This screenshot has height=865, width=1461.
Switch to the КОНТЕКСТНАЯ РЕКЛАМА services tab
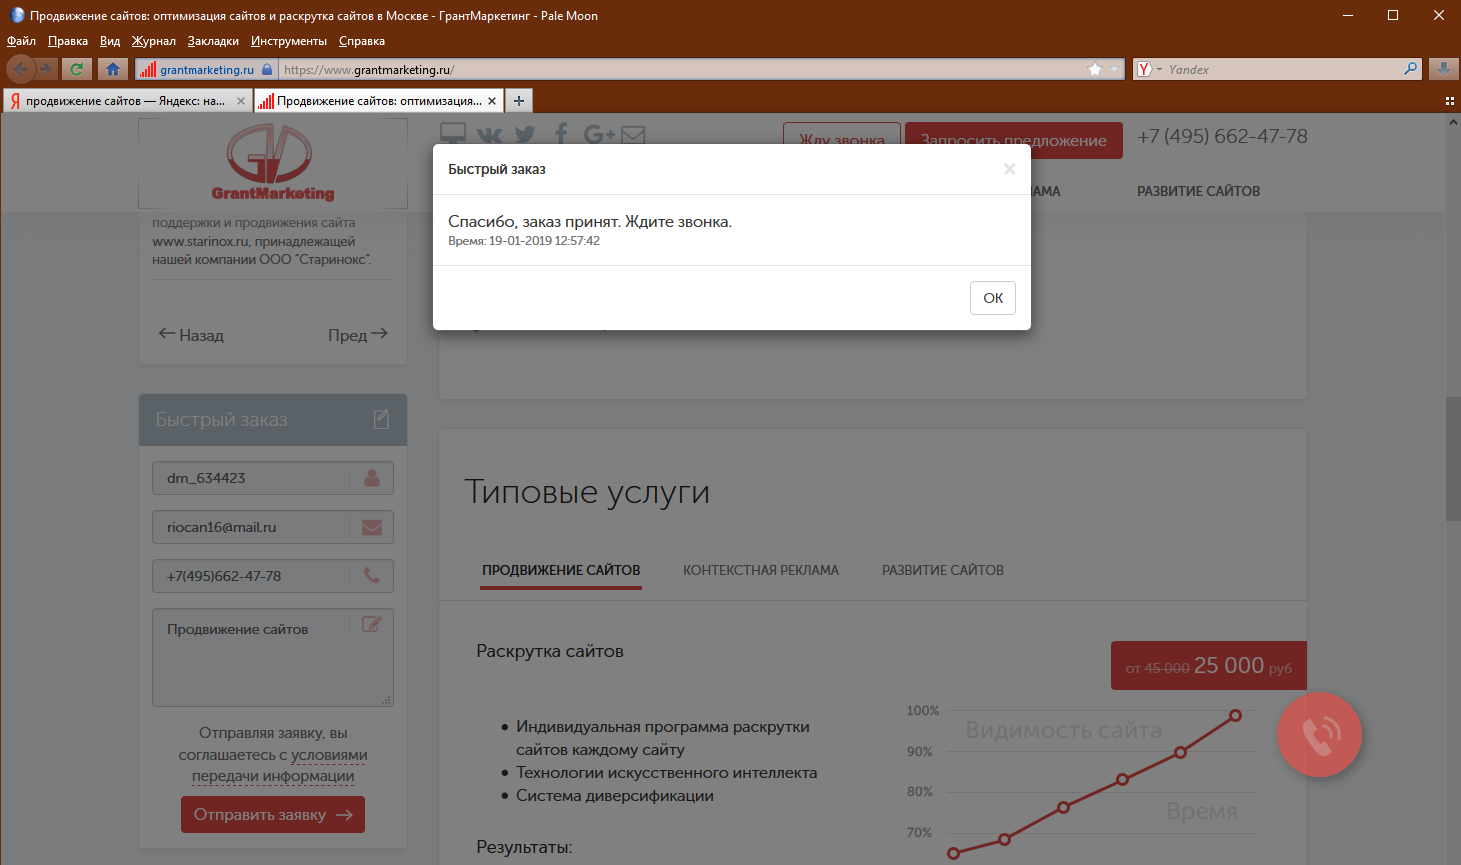[761, 570]
